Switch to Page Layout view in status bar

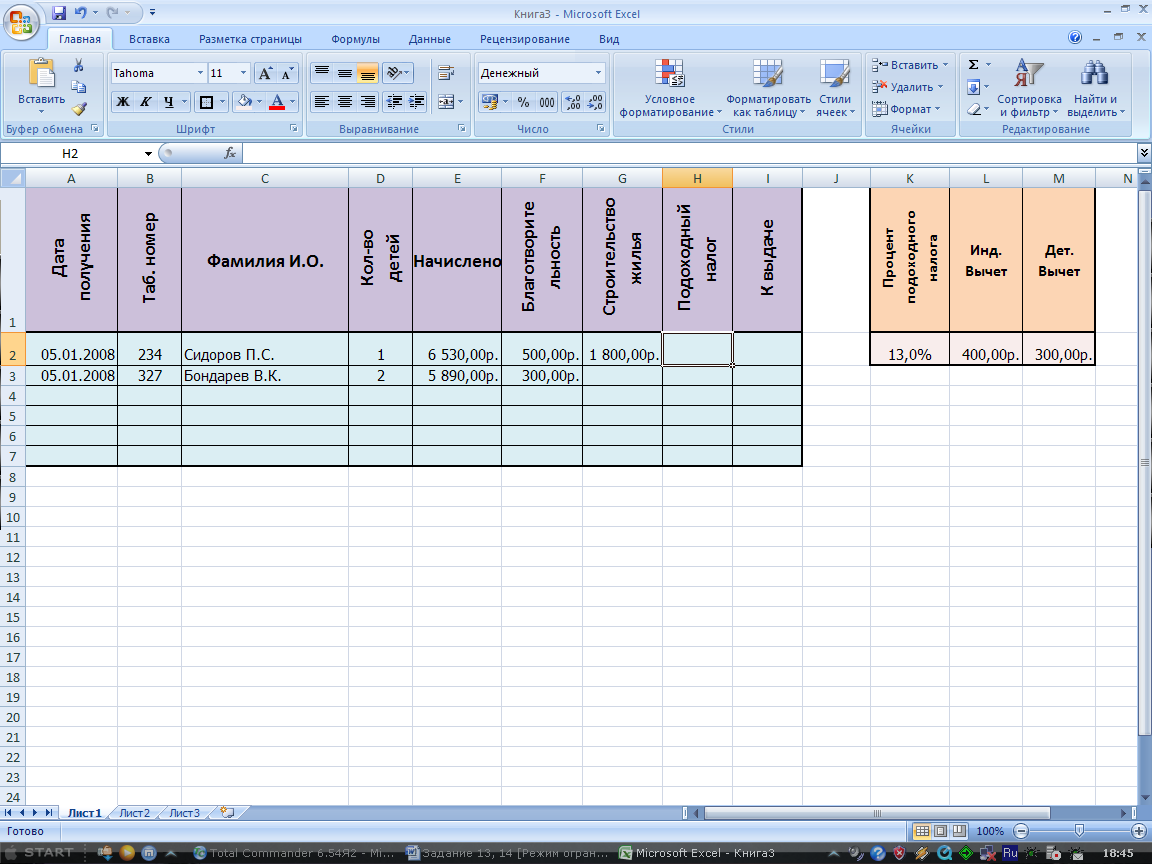[x=940, y=831]
